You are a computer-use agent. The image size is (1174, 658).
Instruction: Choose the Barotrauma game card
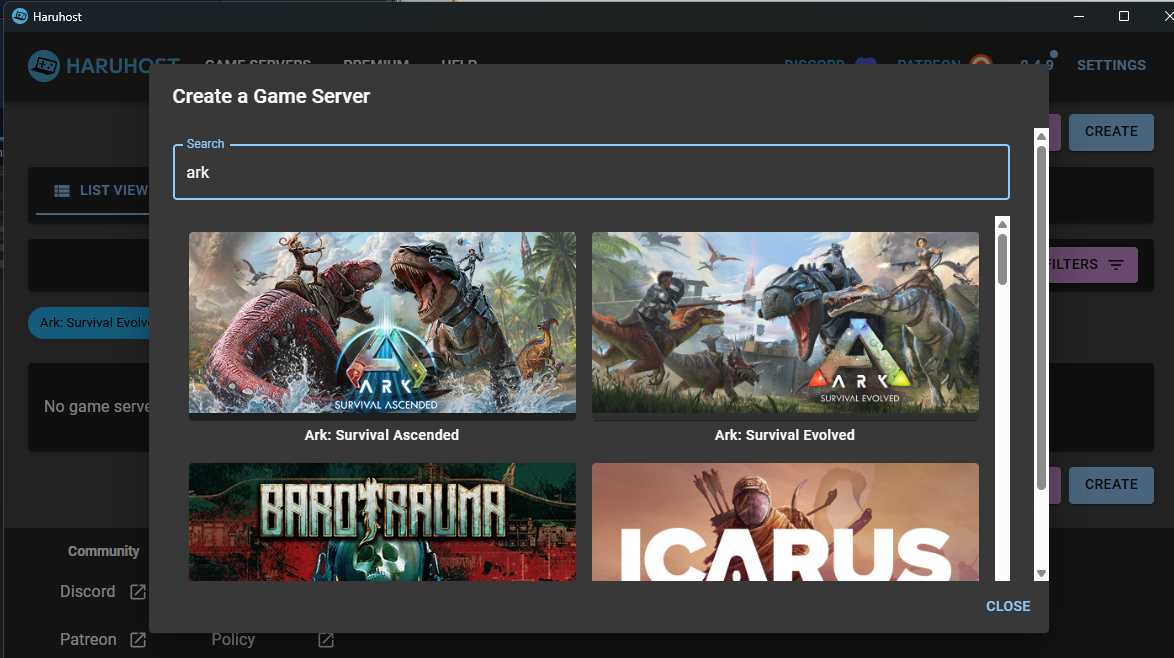pos(382,522)
